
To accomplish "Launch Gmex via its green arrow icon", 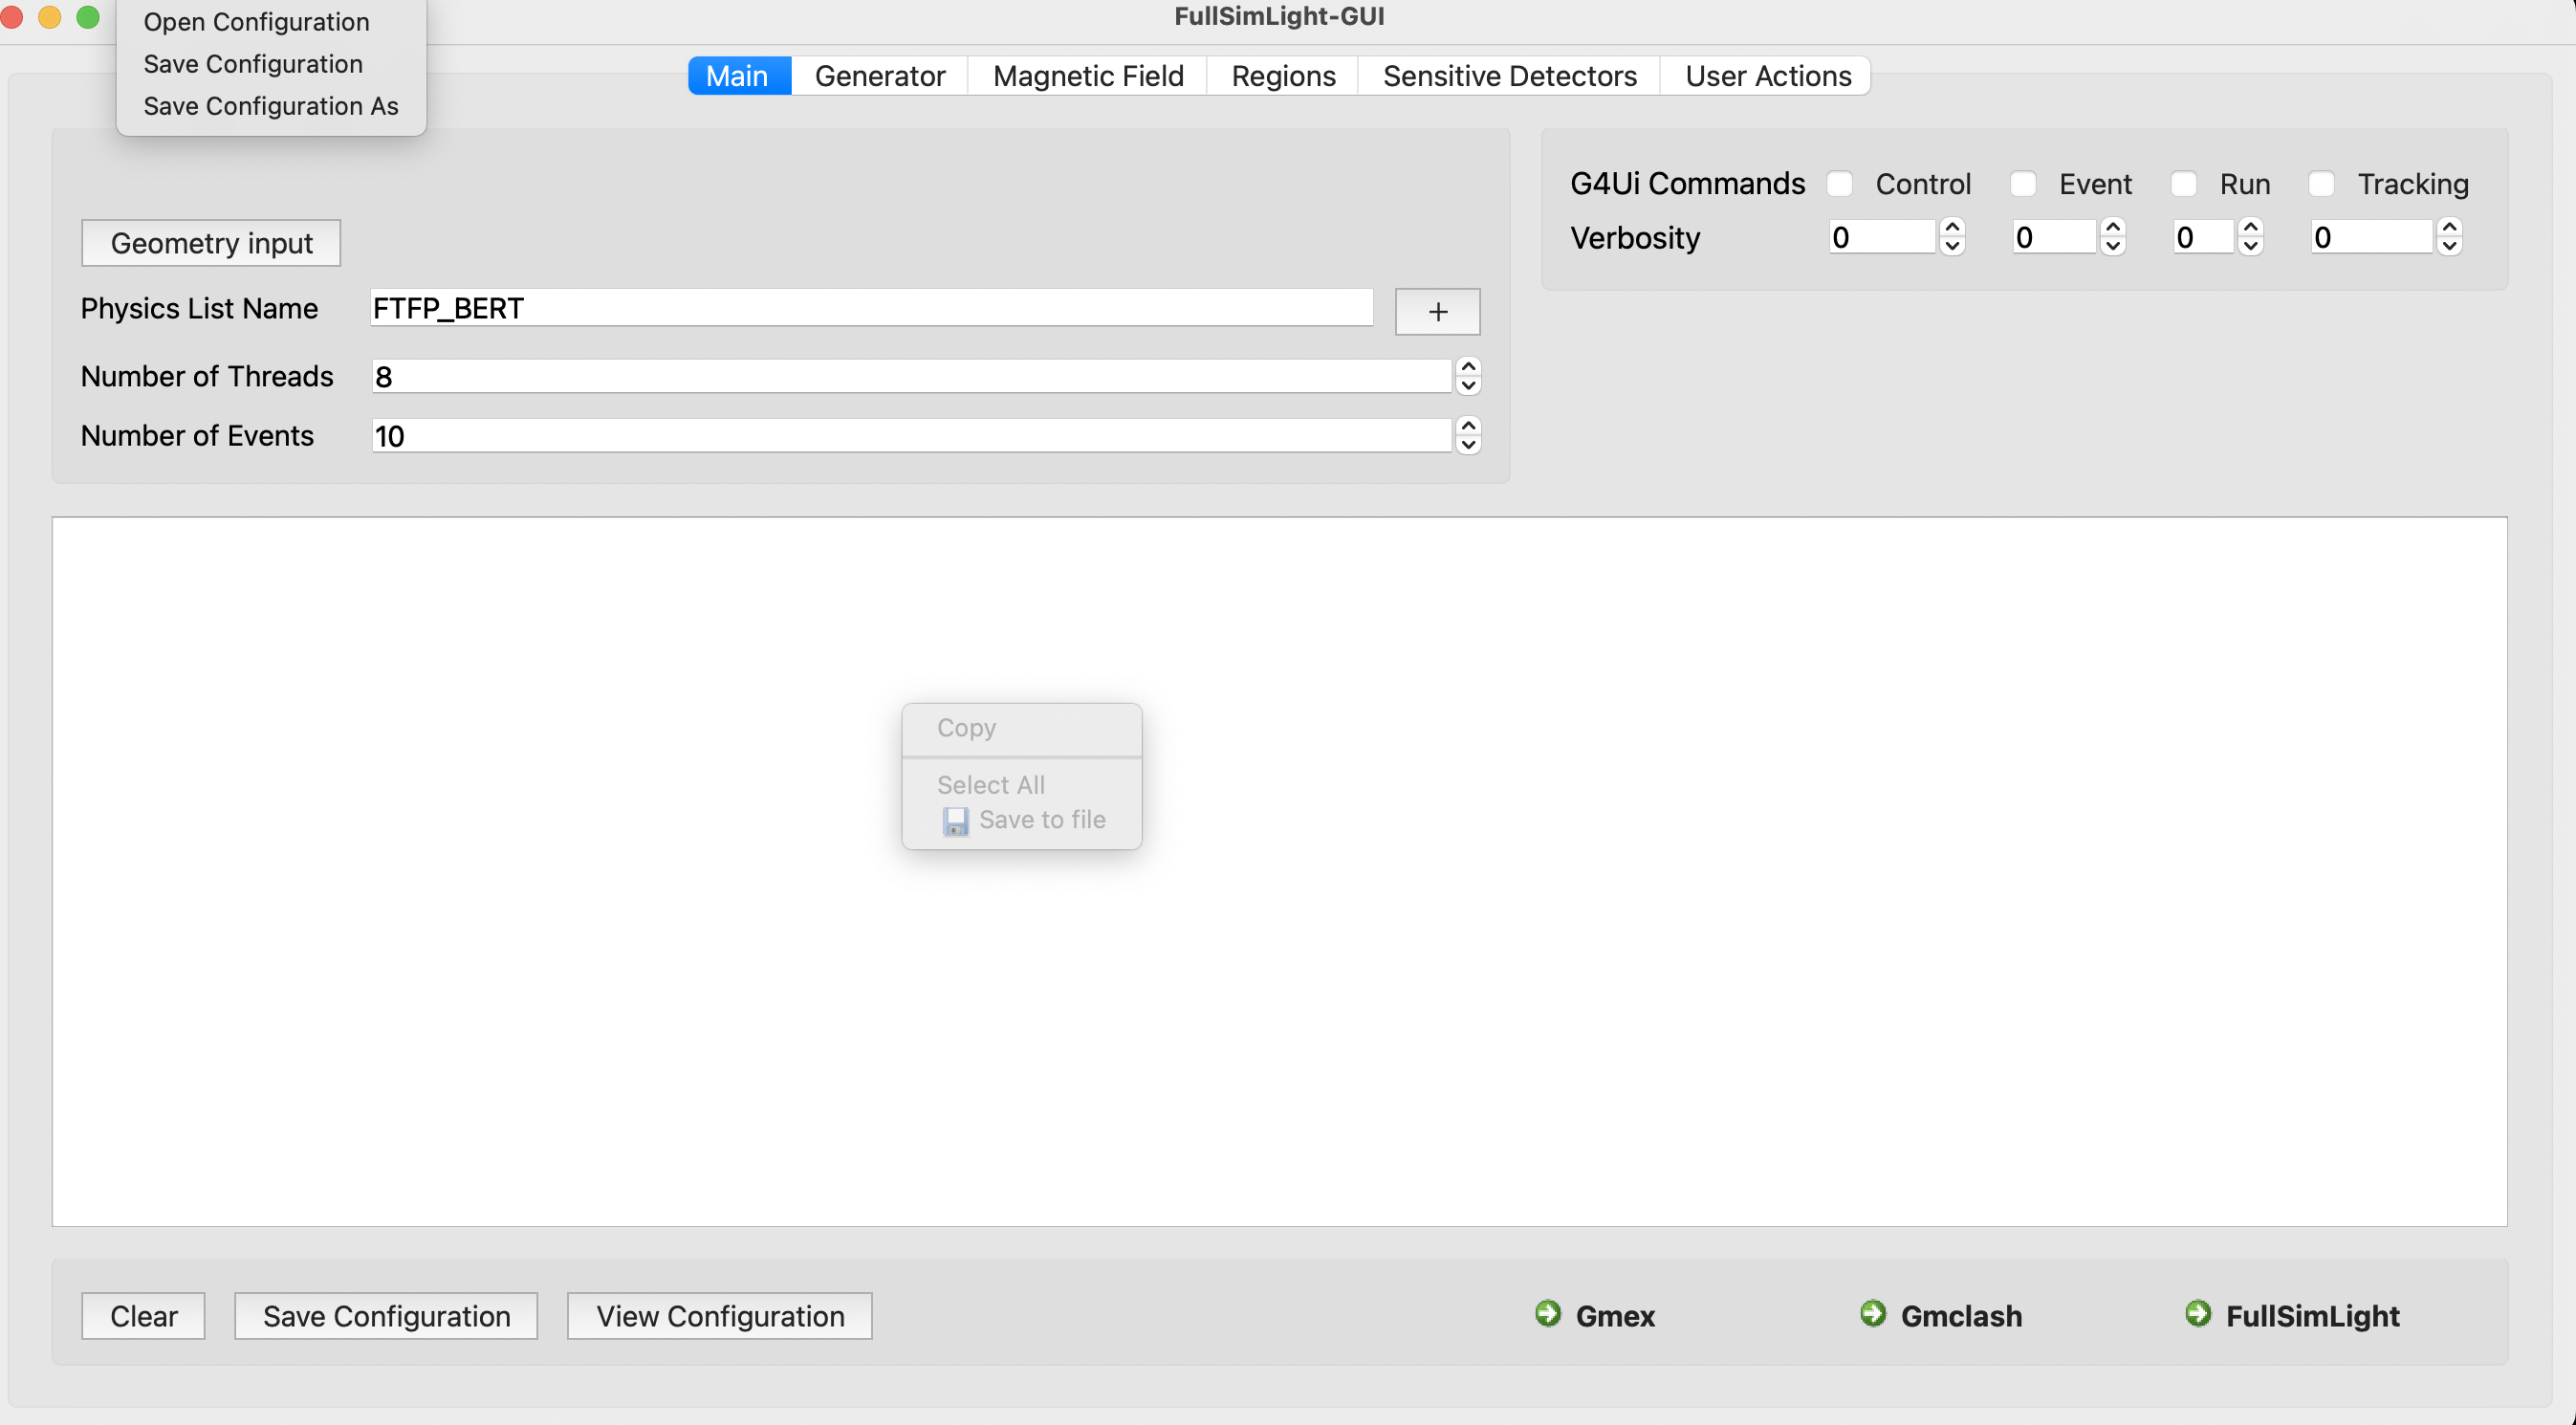I will (x=1547, y=1313).
